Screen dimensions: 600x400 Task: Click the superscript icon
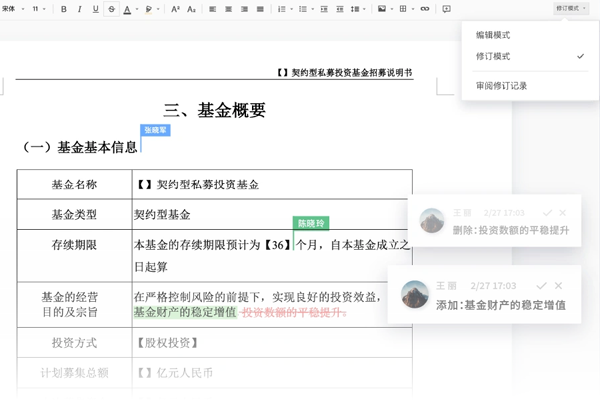(x=176, y=9)
